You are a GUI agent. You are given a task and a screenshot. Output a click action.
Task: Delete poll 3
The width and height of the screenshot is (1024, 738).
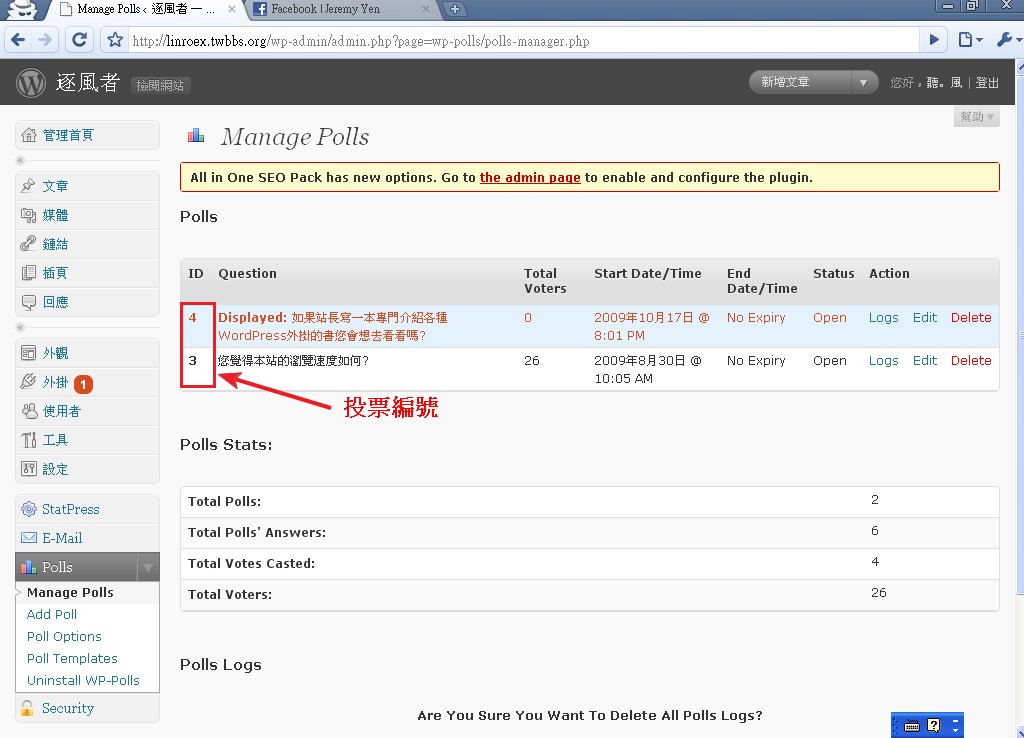[971, 361]
